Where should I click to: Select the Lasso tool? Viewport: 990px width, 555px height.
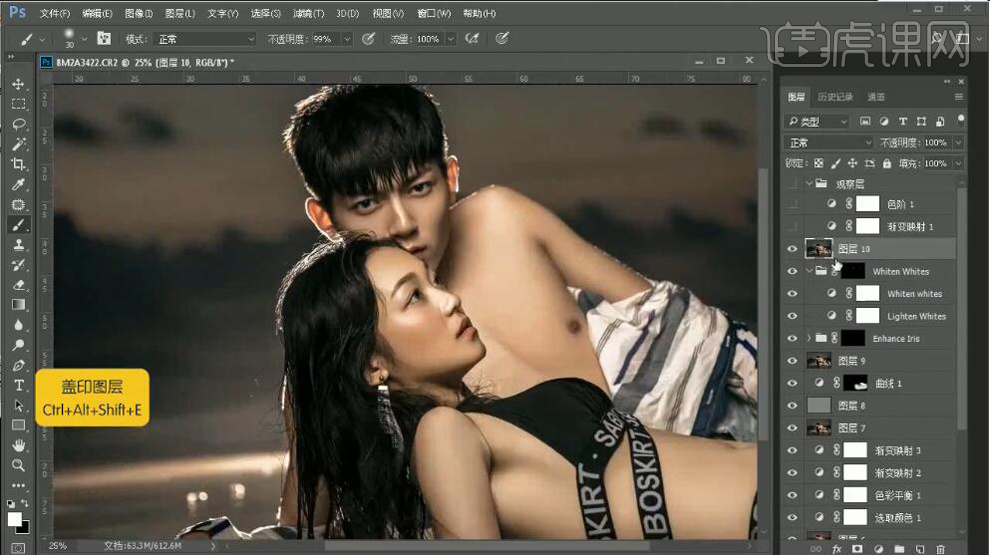[18, 124]
